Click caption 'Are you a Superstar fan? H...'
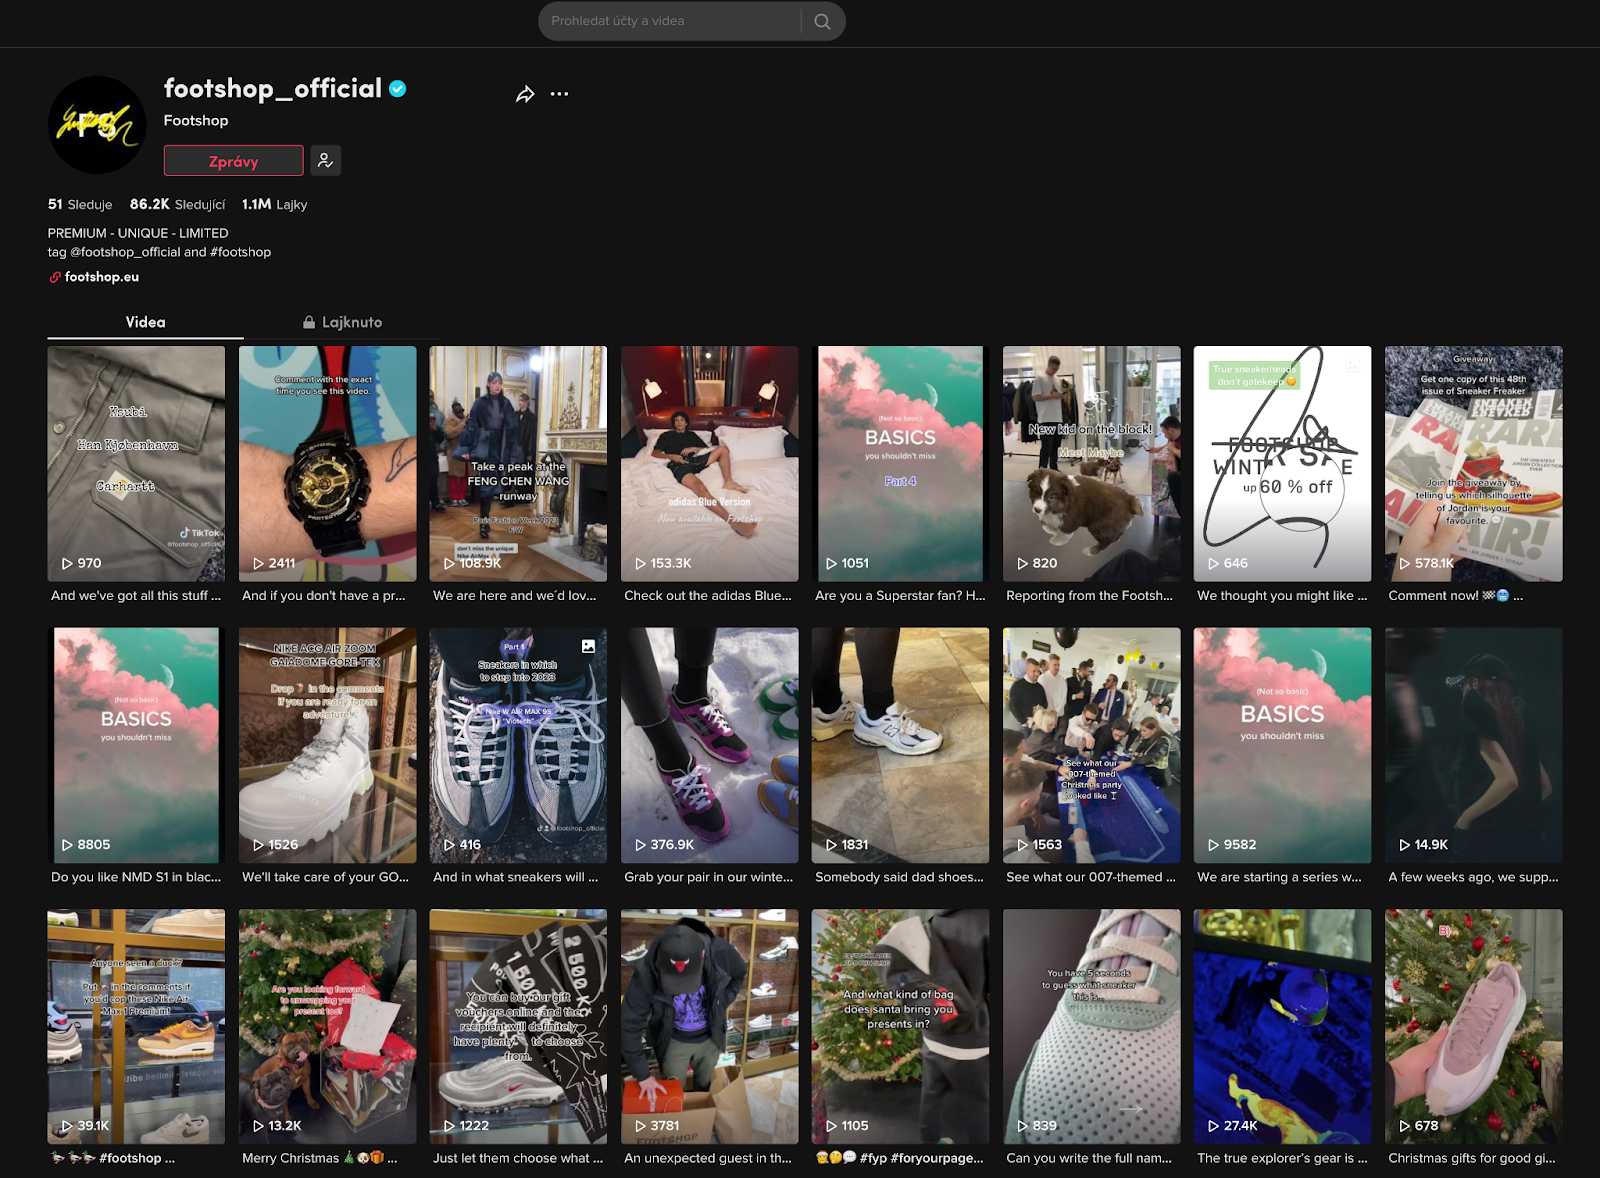The height and width of the screenshot is (1178, 1600). pos(900,595)
